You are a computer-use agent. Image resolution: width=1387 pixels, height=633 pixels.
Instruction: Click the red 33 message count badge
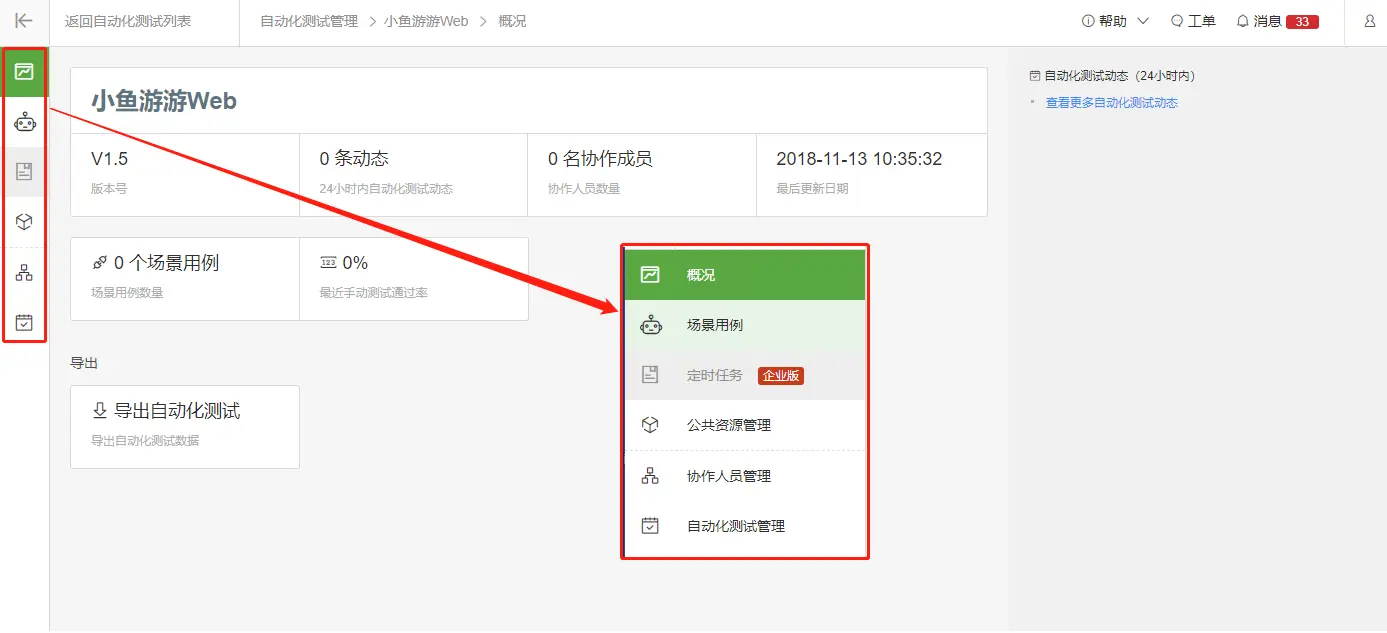point(1302,21)
